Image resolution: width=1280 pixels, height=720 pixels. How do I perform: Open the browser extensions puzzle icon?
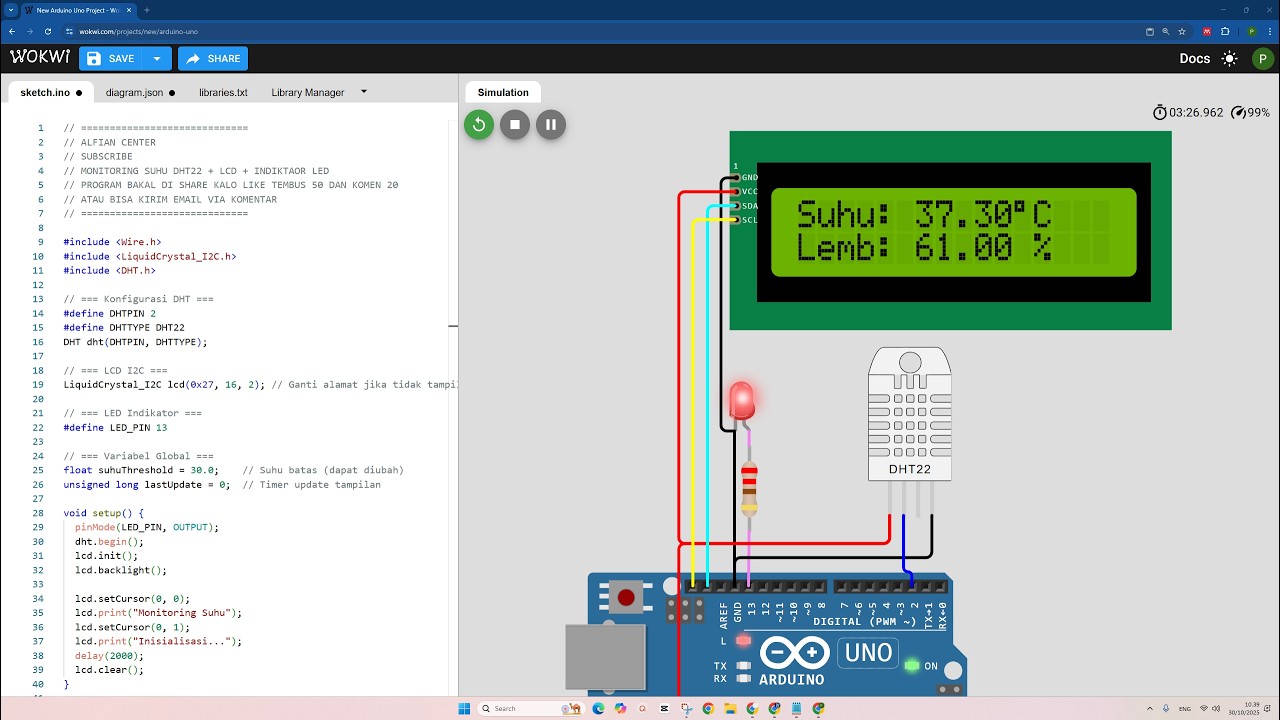(x=1225, y=31)
